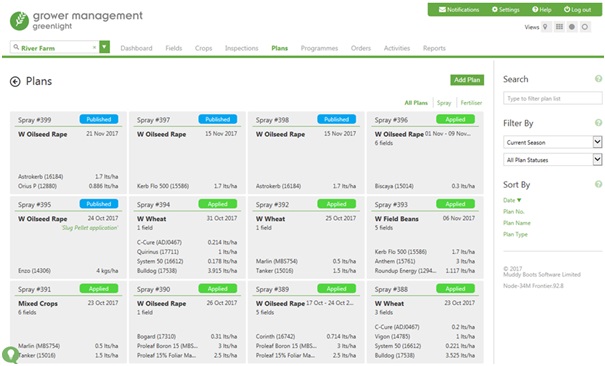This screenshot has height=366, width=605.
Task: Open the Current Season dropdown
Action: (553, 142)
